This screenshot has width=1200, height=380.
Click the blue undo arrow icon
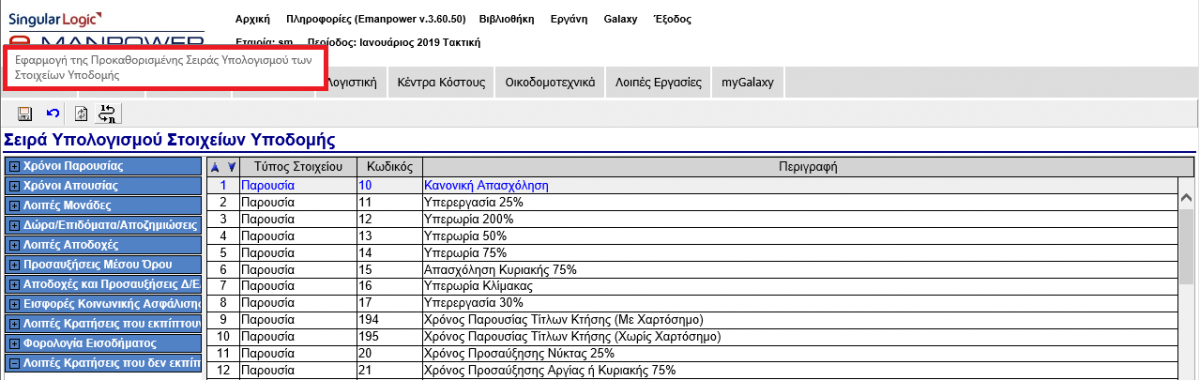[53, 114]
